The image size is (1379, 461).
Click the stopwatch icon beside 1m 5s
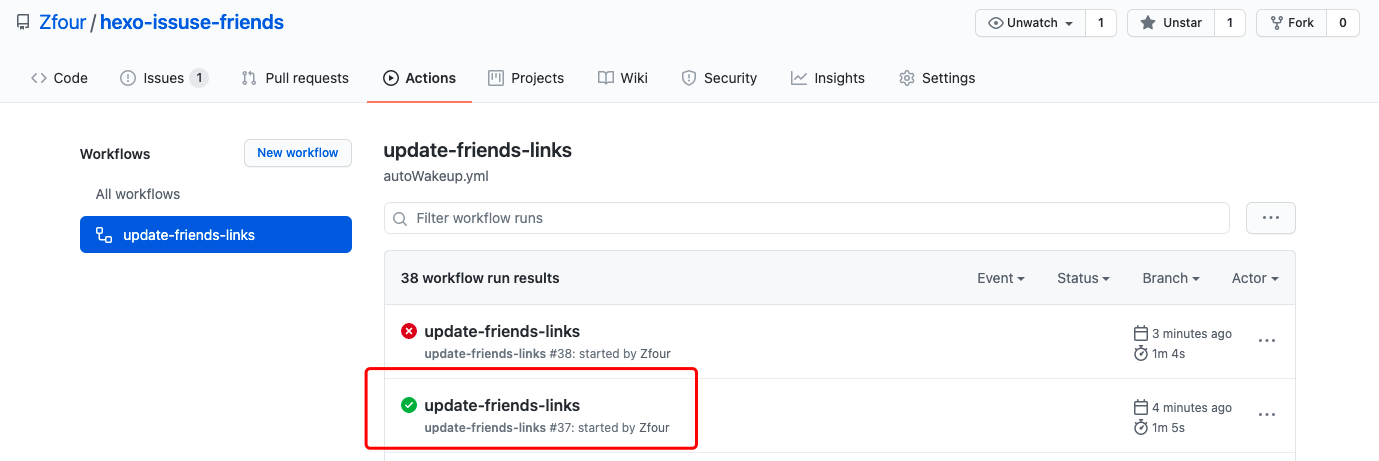pos(1140,428)
